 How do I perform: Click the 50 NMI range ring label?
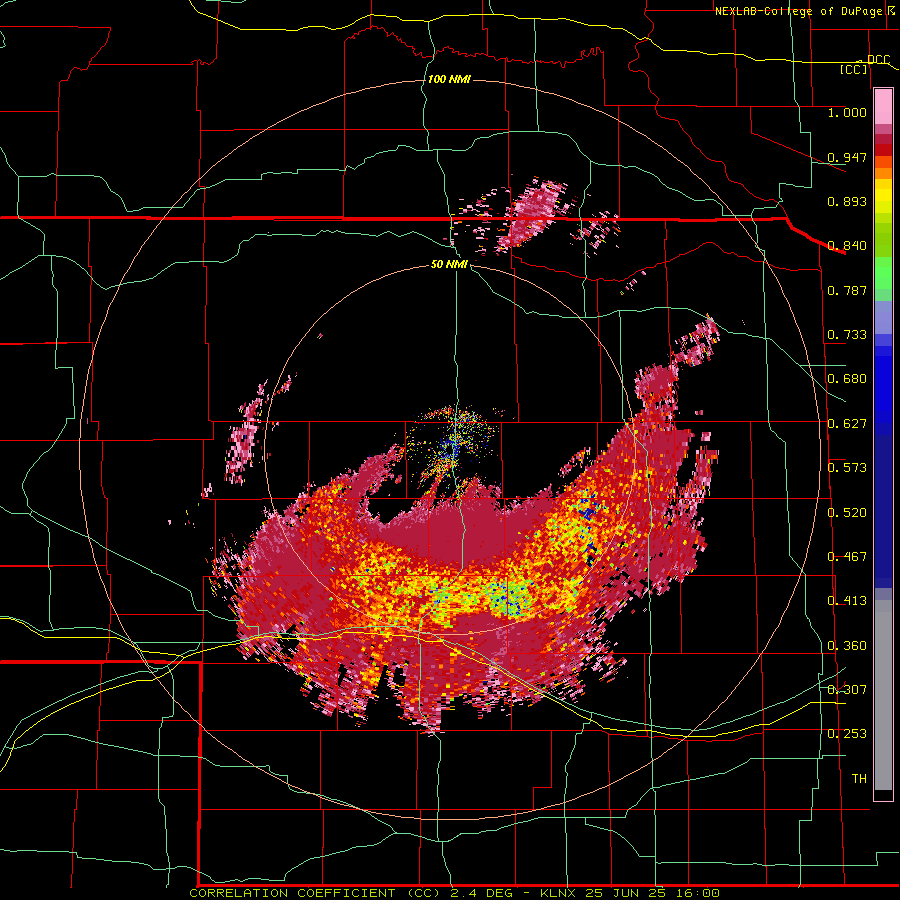(x=449, y=264)
